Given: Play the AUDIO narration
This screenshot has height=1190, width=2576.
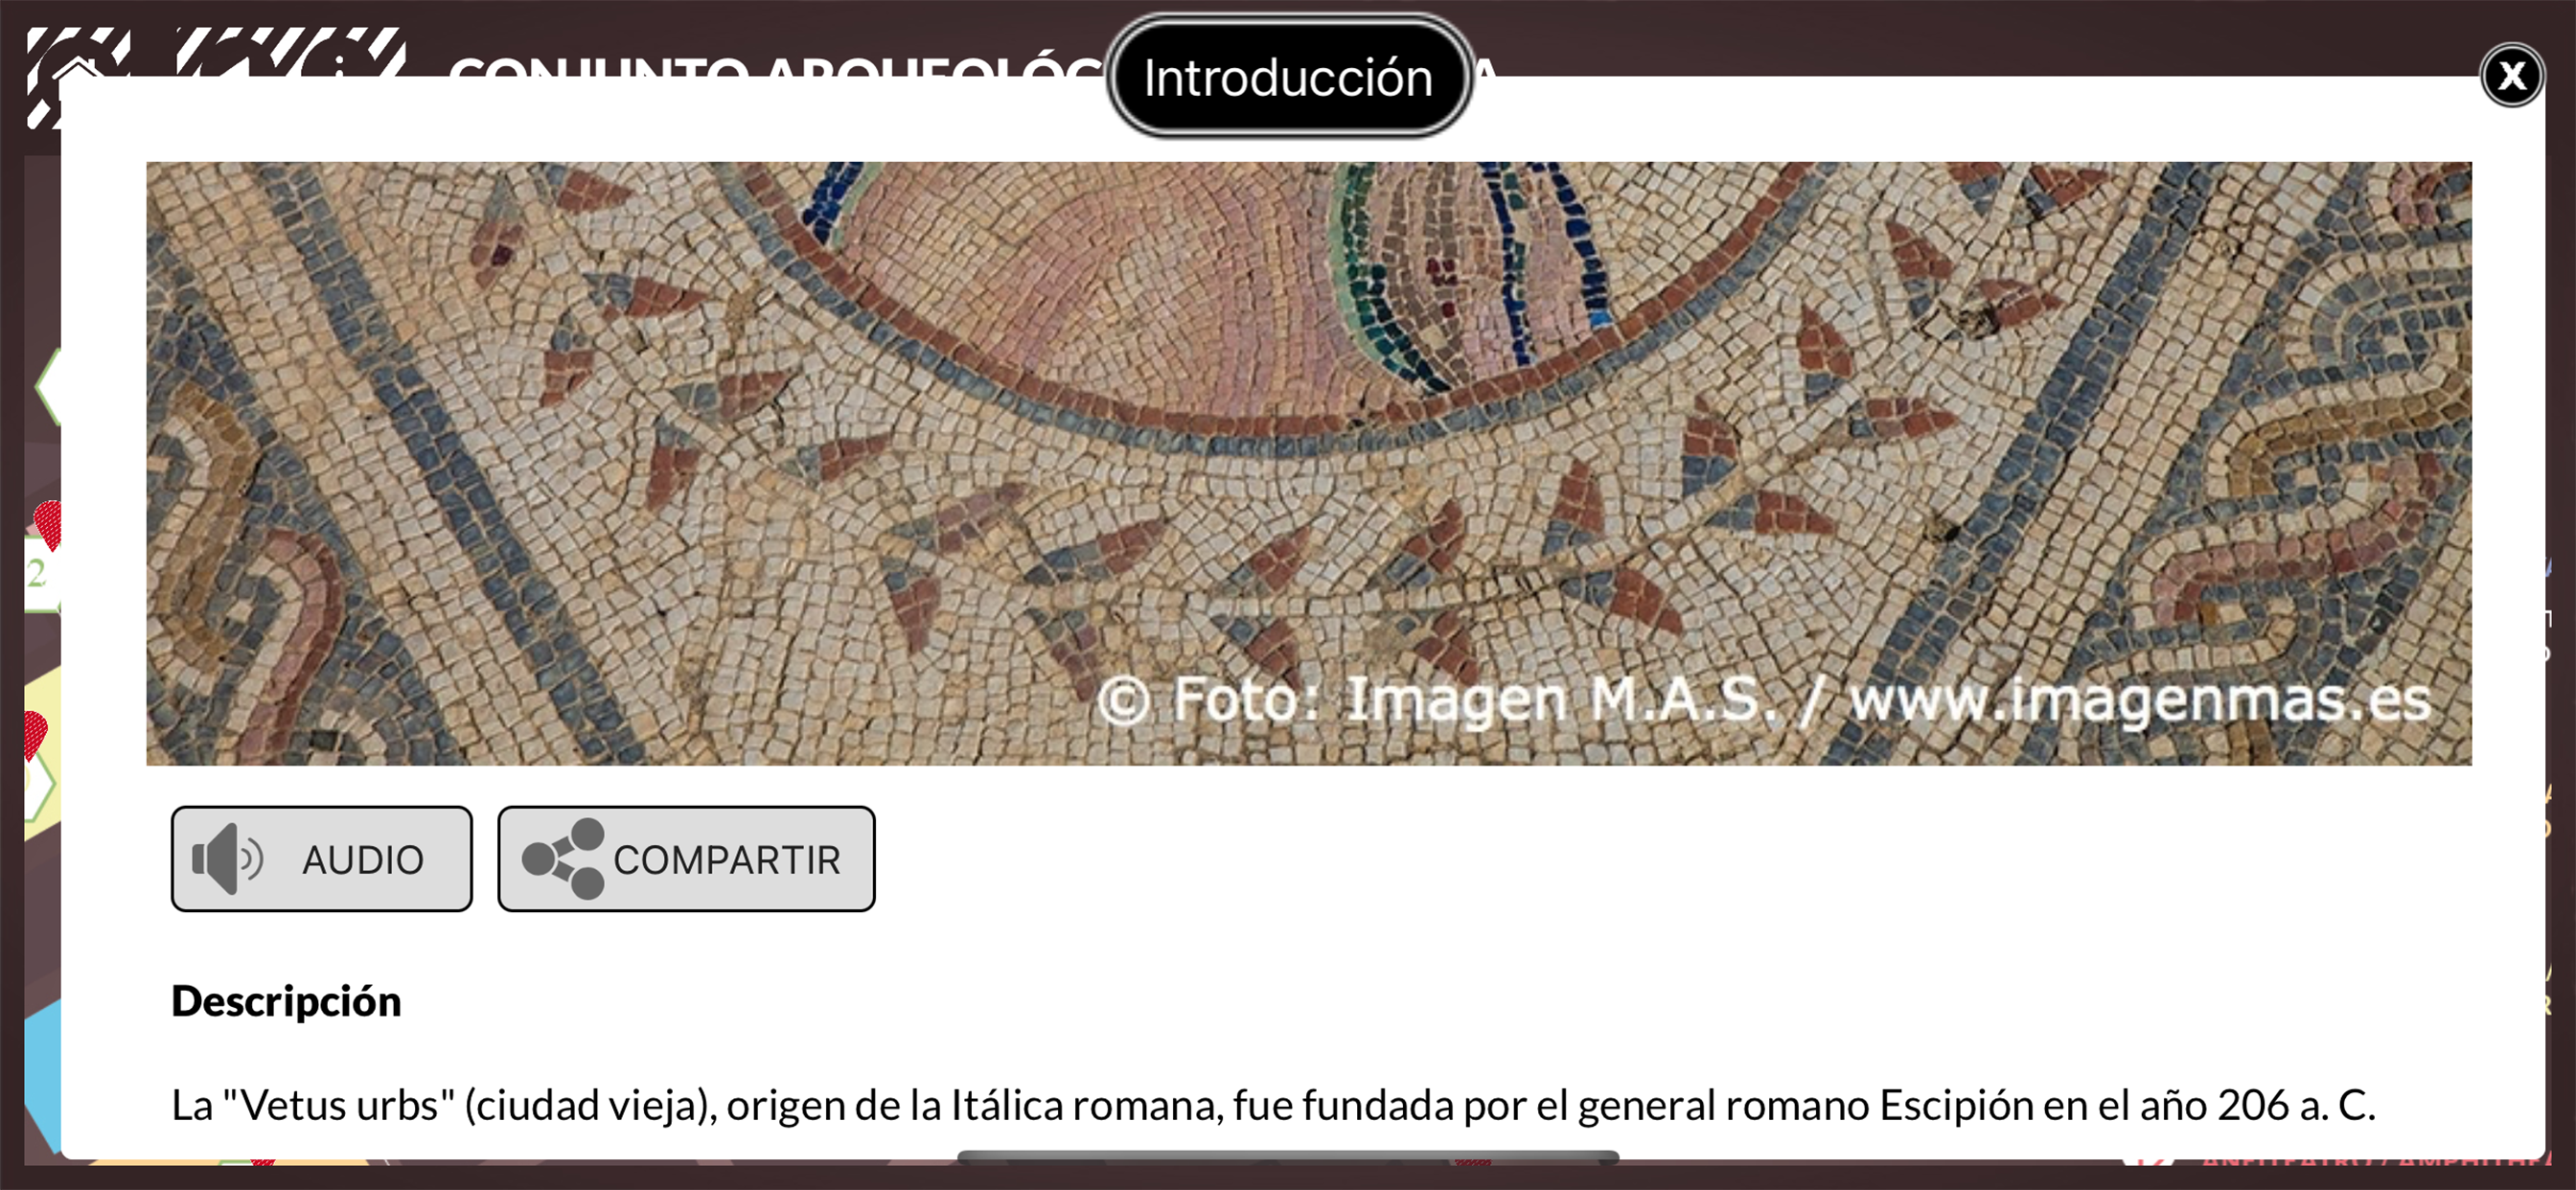Looking at the screenshot, I should point(321,859).
